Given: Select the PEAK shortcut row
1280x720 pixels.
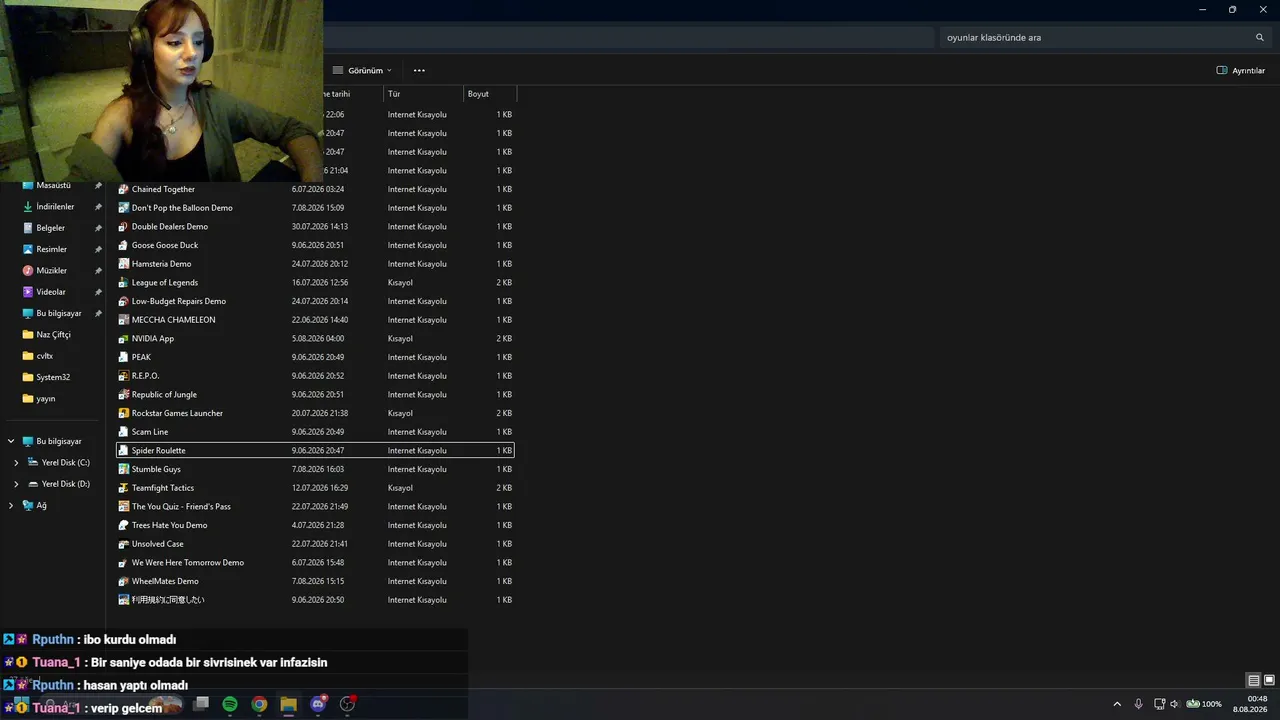Looking at the screenshot, I should (315, 357).
